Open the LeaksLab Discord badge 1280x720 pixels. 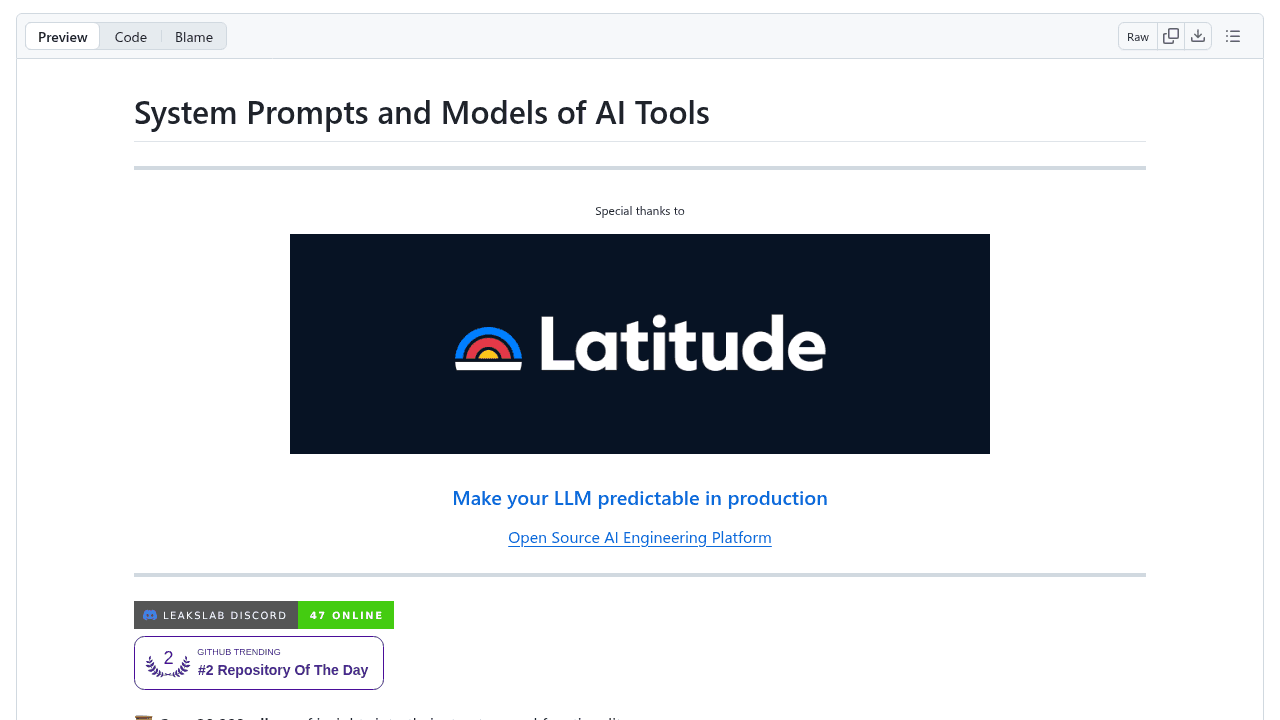point(216,614)
